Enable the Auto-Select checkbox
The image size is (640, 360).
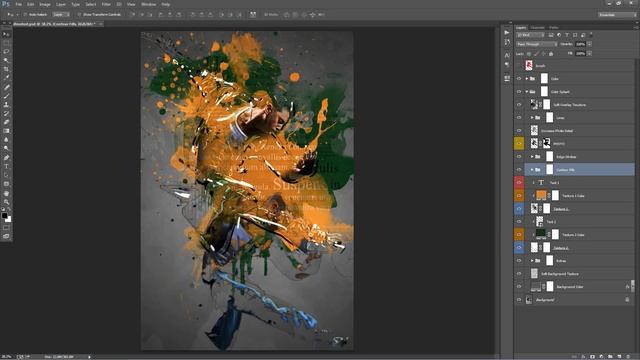click(25, 14)
